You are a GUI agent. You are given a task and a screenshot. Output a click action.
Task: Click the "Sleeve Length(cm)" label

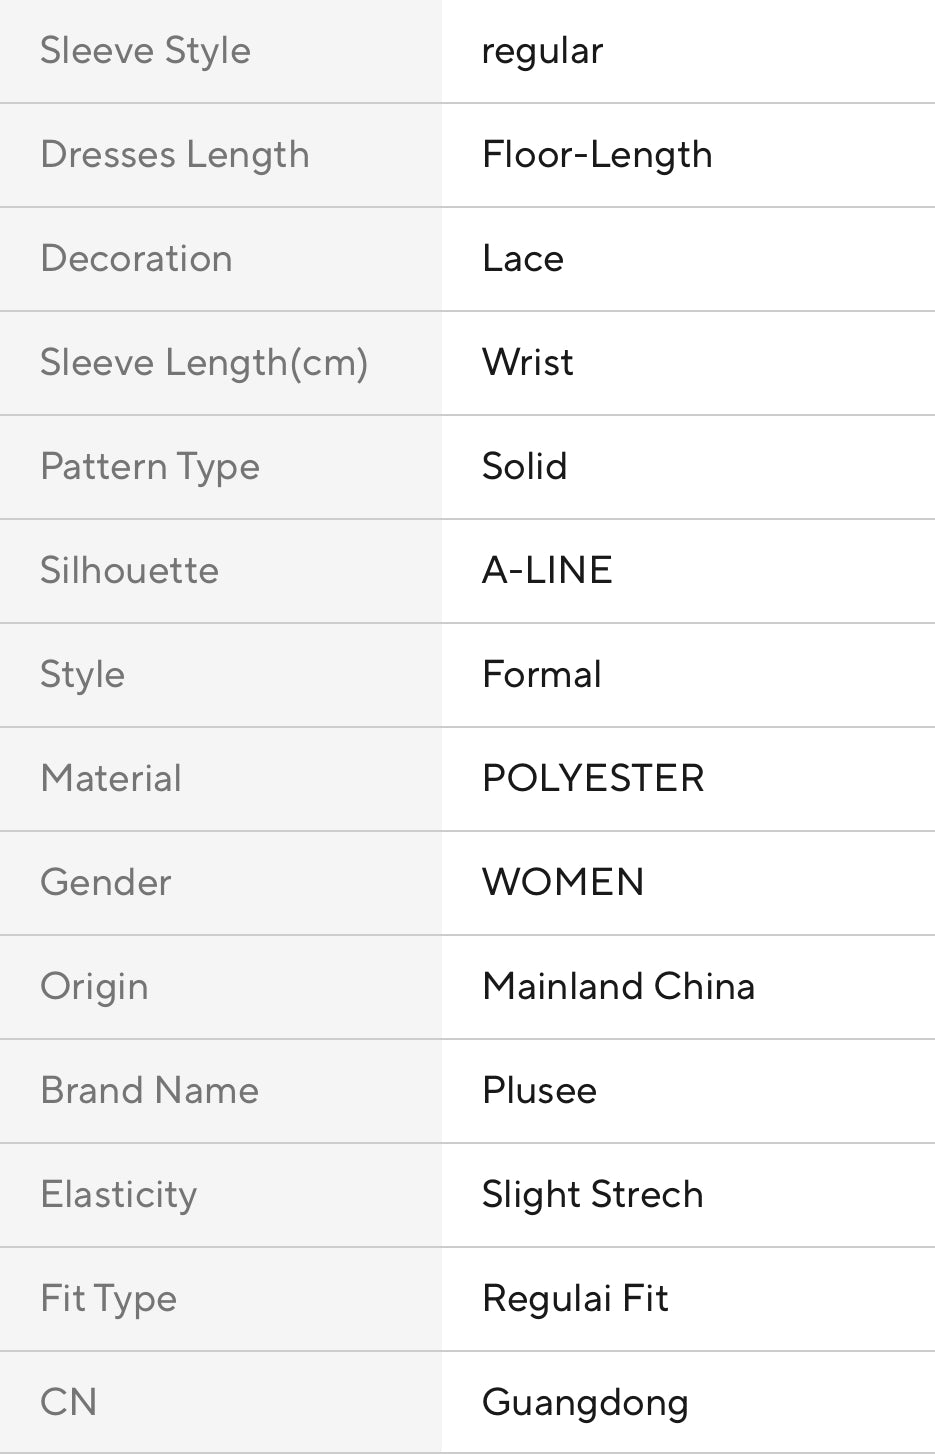pos(204,363)
